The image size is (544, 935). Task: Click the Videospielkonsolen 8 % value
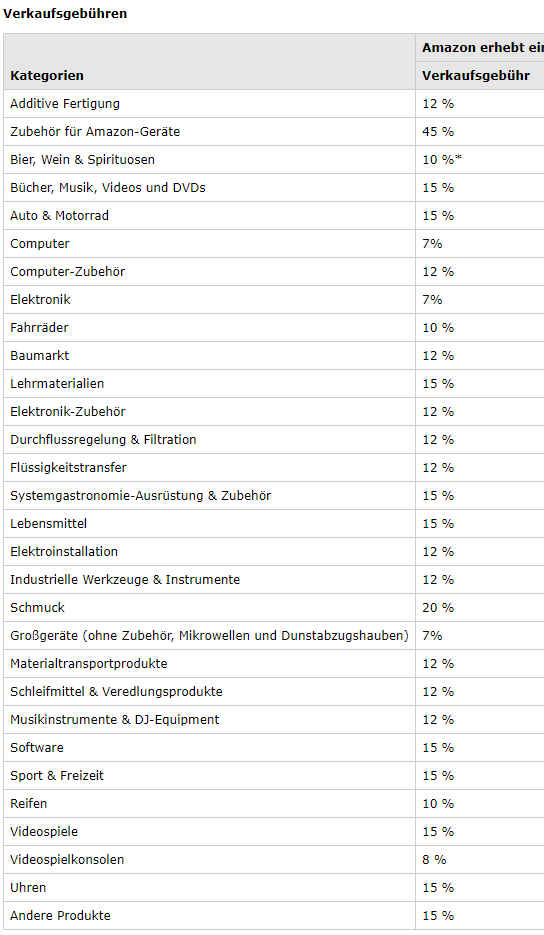434,860
